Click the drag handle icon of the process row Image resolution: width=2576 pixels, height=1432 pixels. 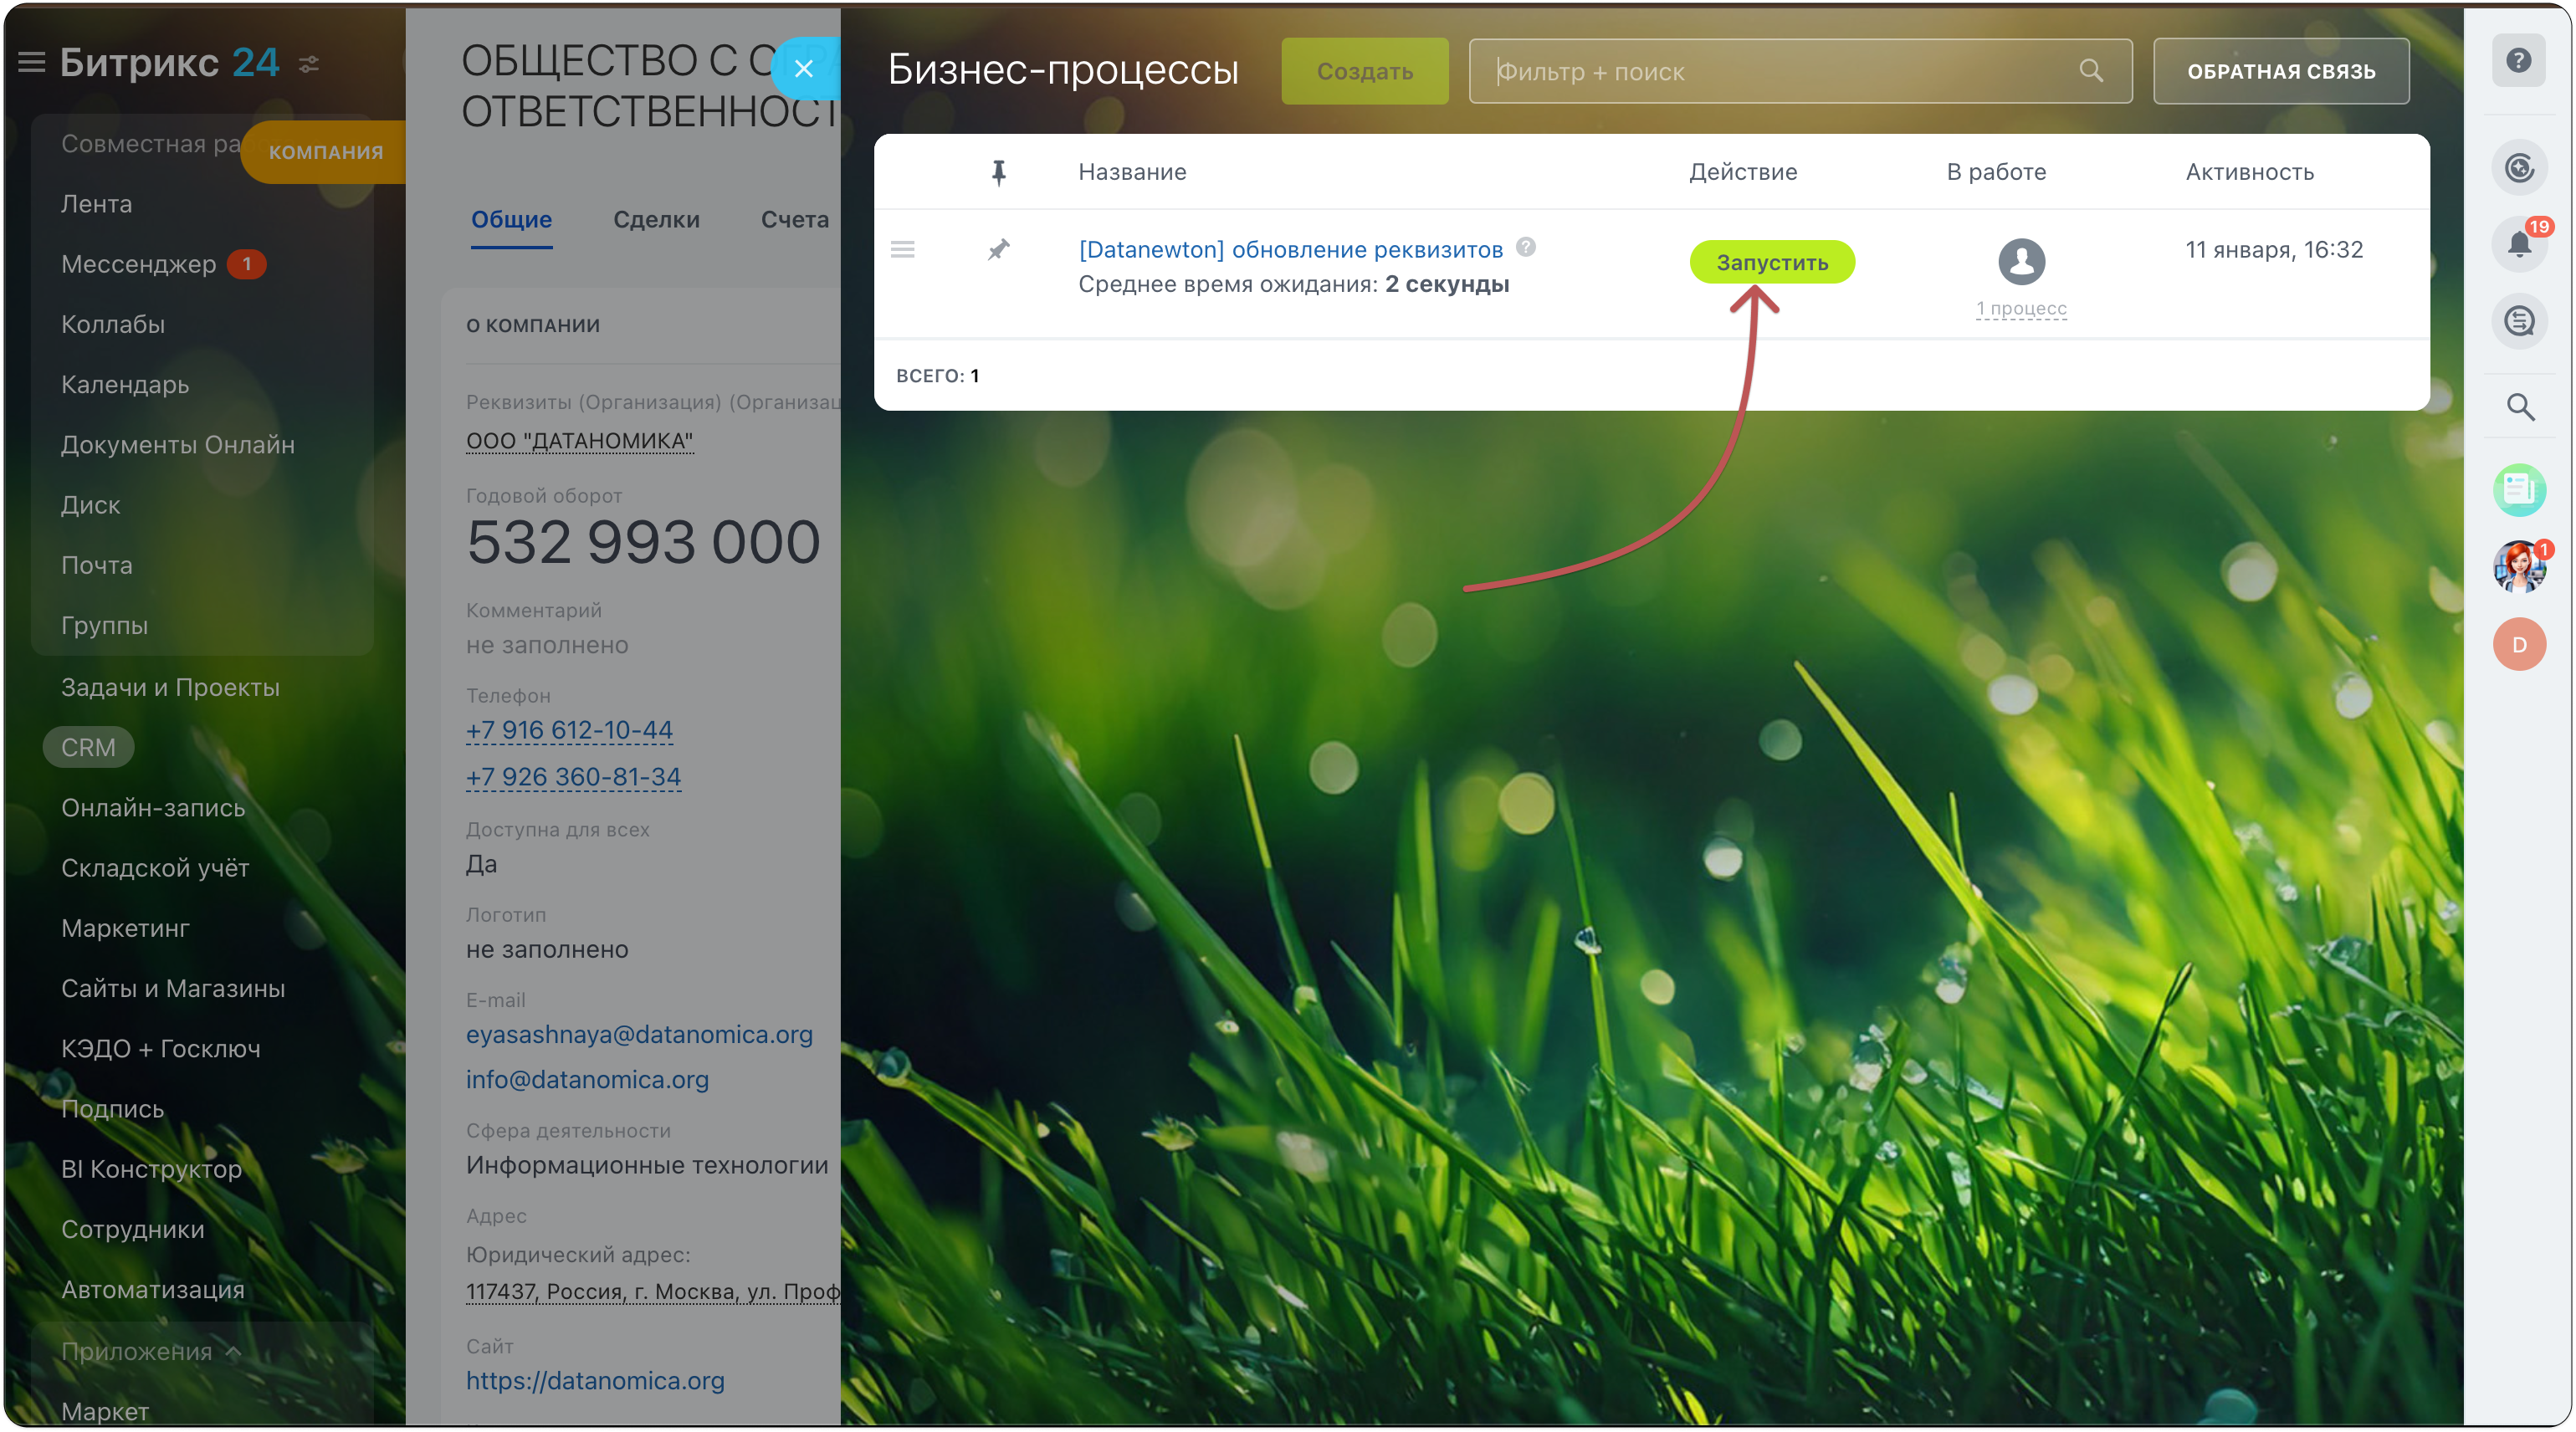coord(902,249)
